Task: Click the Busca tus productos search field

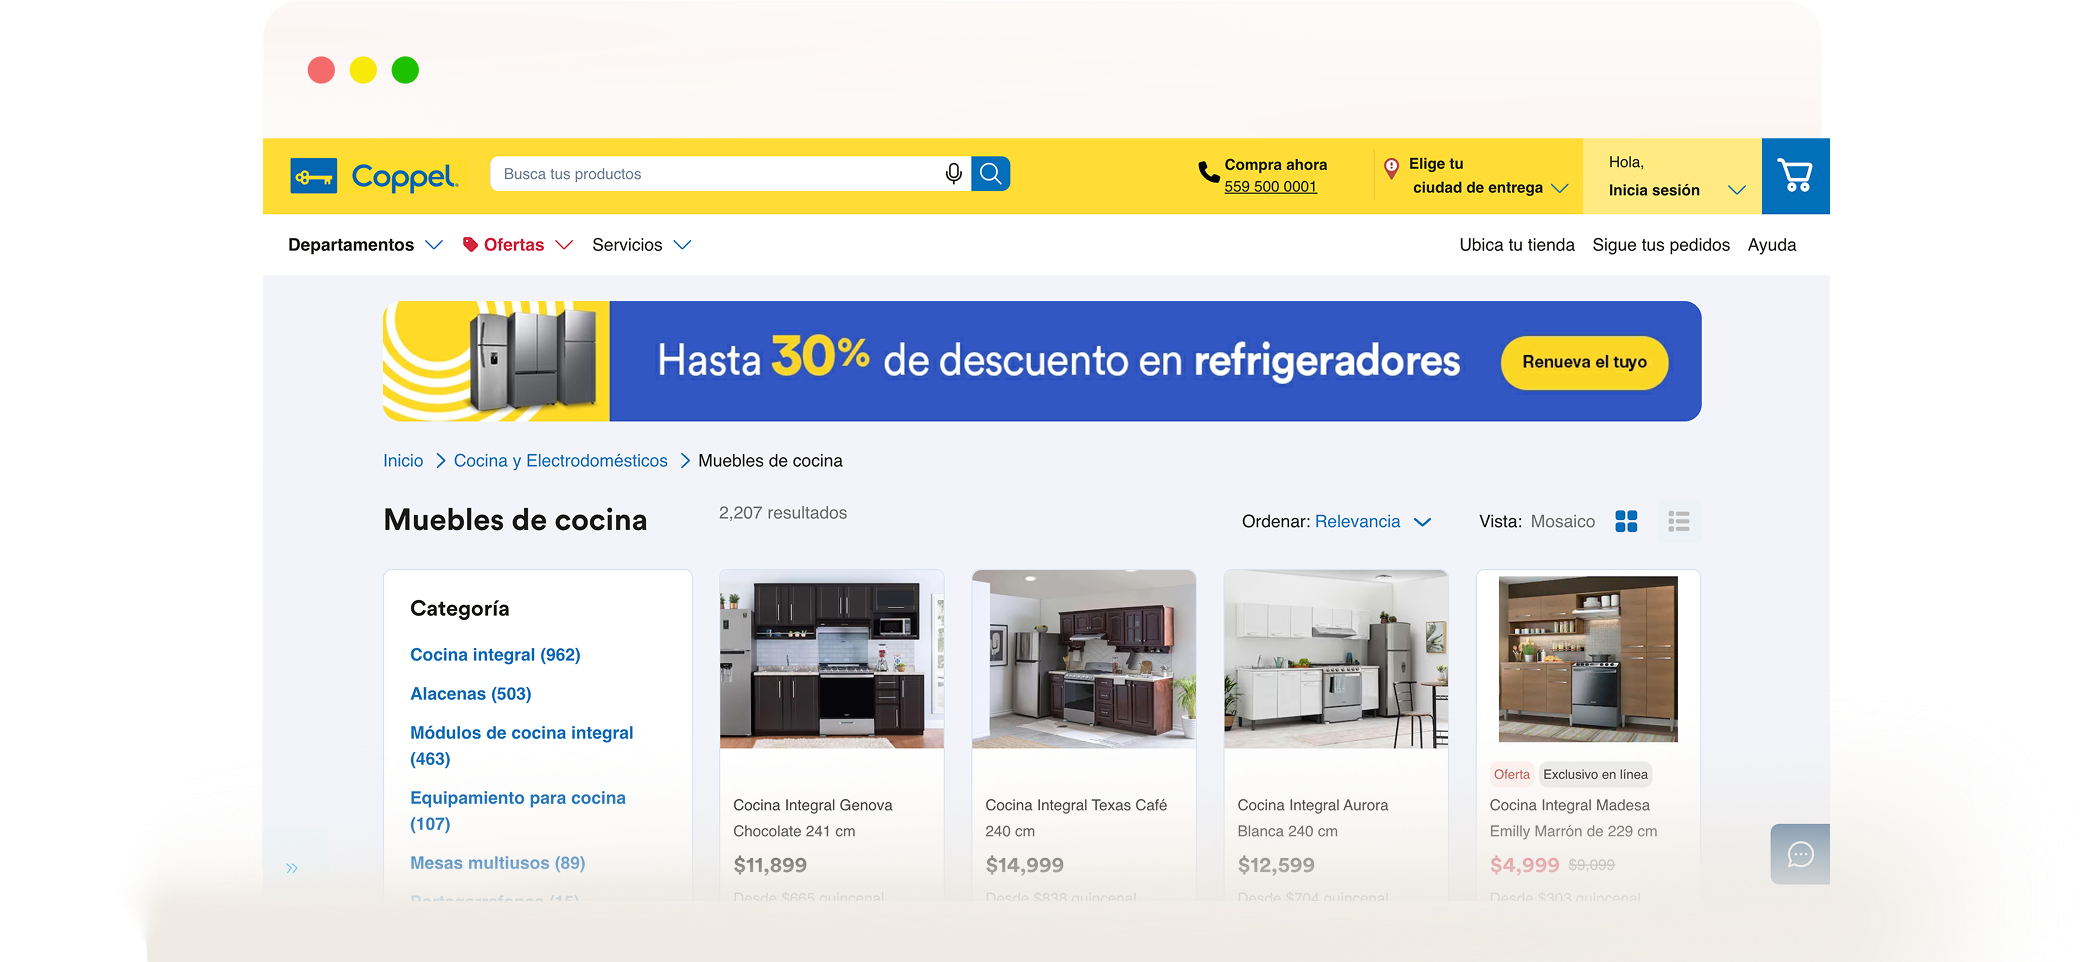Action: [x=715, y=174]
